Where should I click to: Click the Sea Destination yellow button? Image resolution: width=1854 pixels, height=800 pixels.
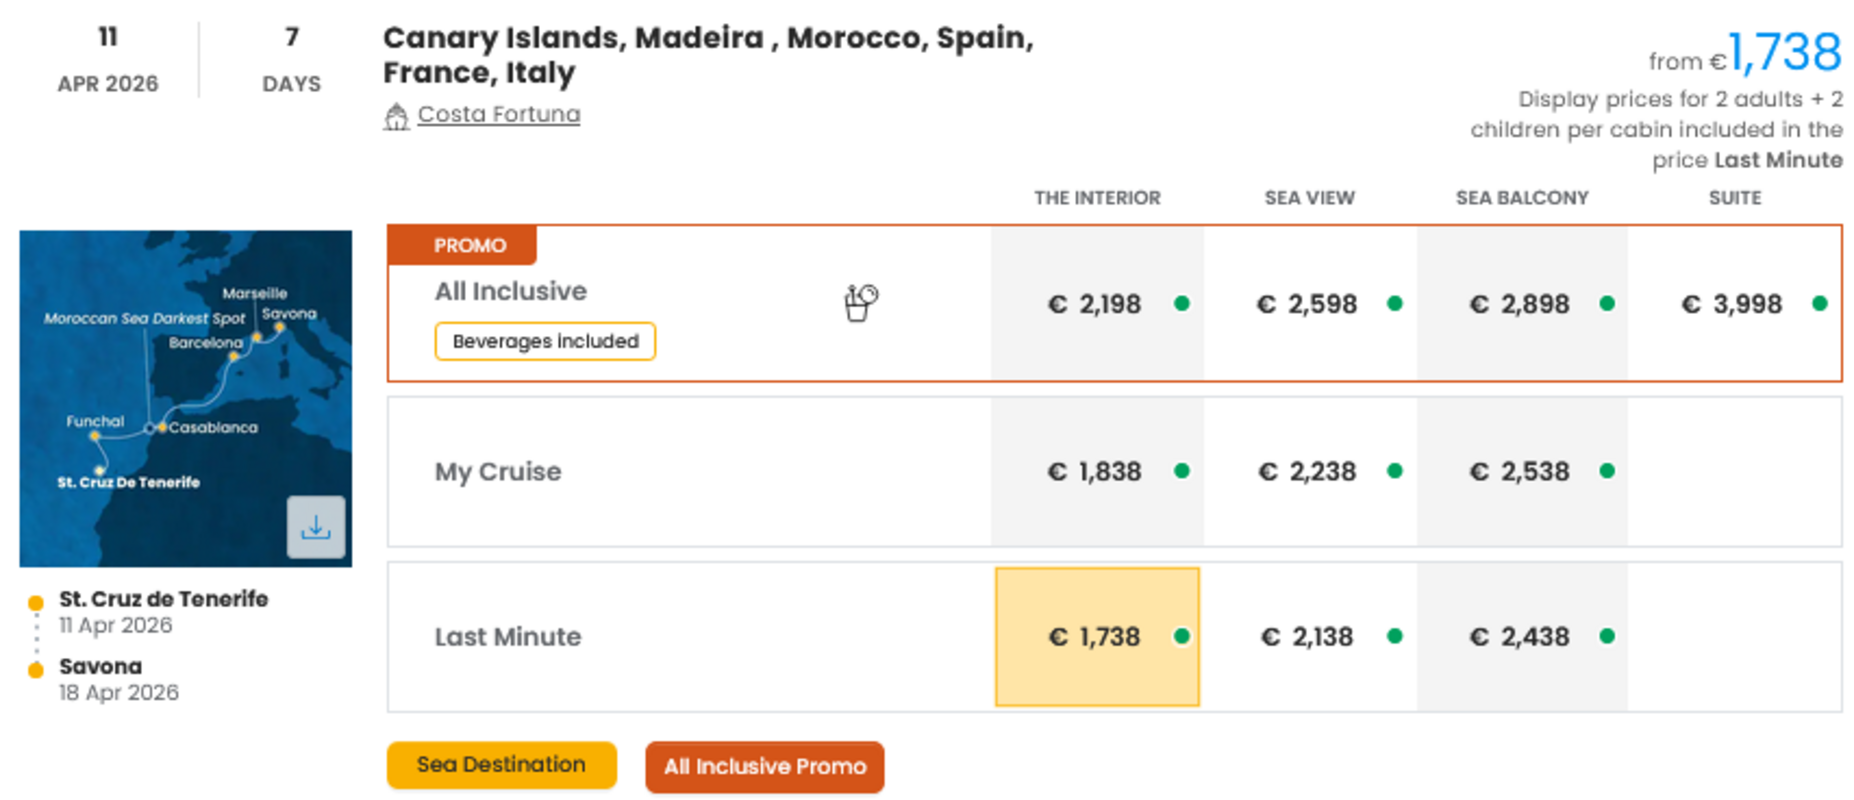tap(501, 765)
